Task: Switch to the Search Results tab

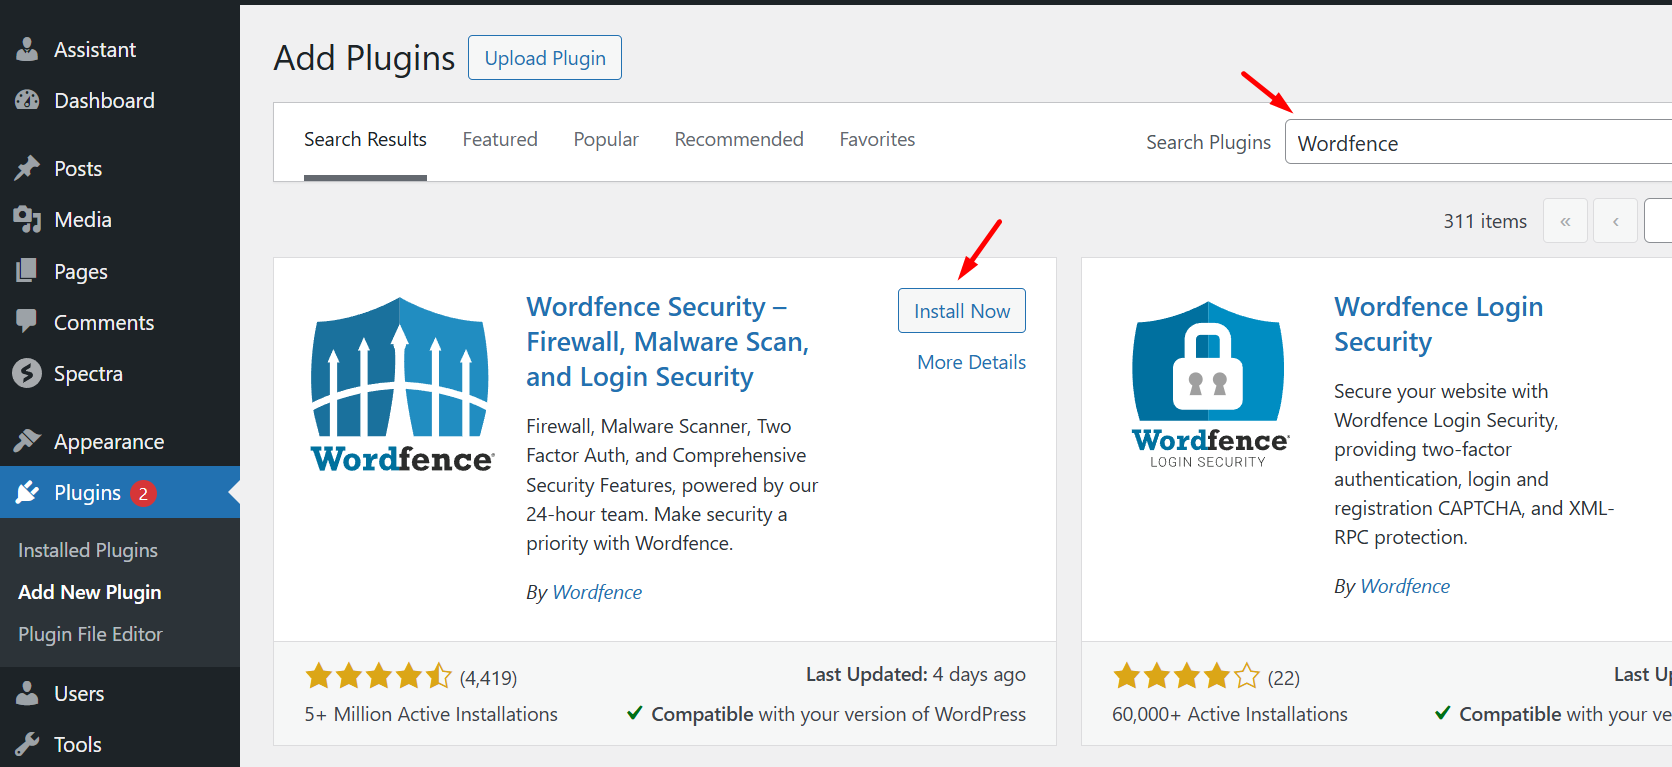Action: tap(365, 140)
